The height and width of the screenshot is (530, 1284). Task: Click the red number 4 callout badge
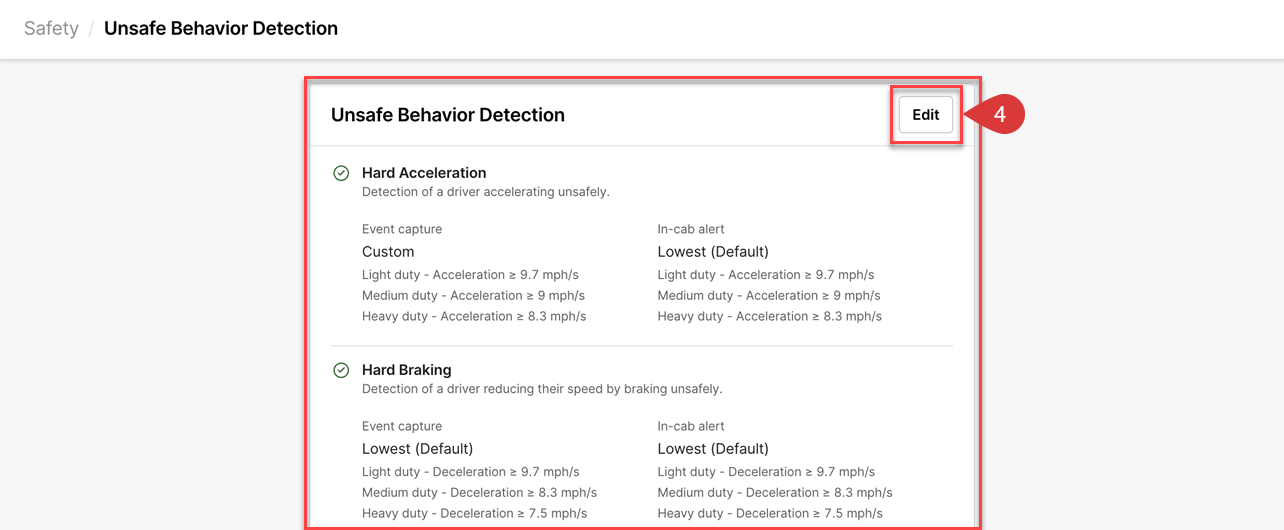click(x=999, y=115)
